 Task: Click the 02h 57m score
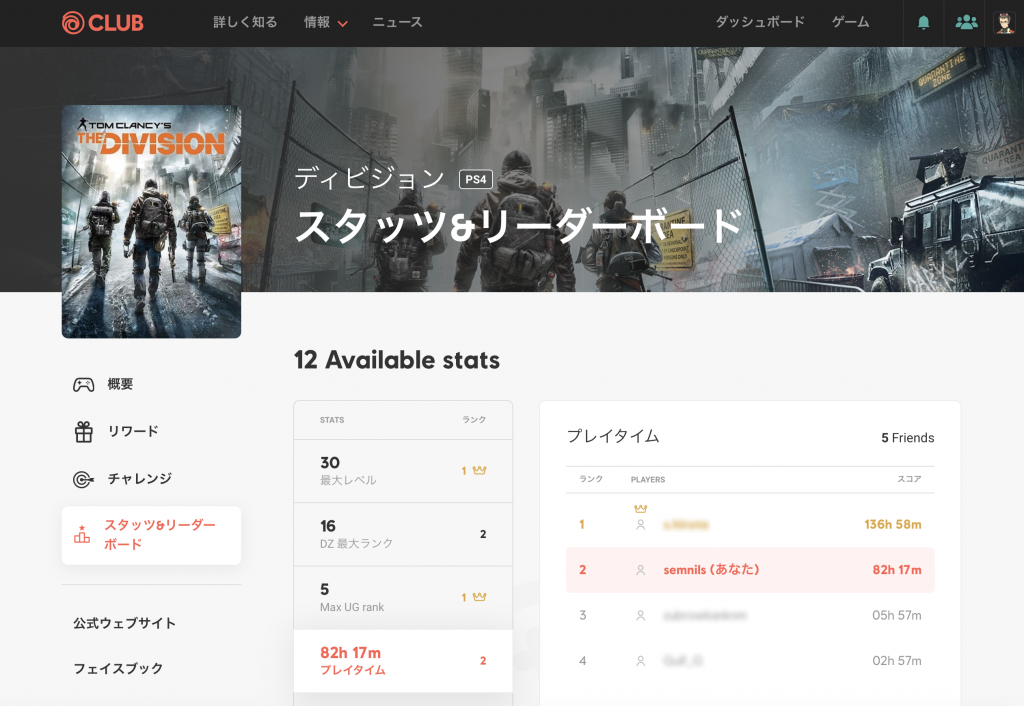point(897,661)
